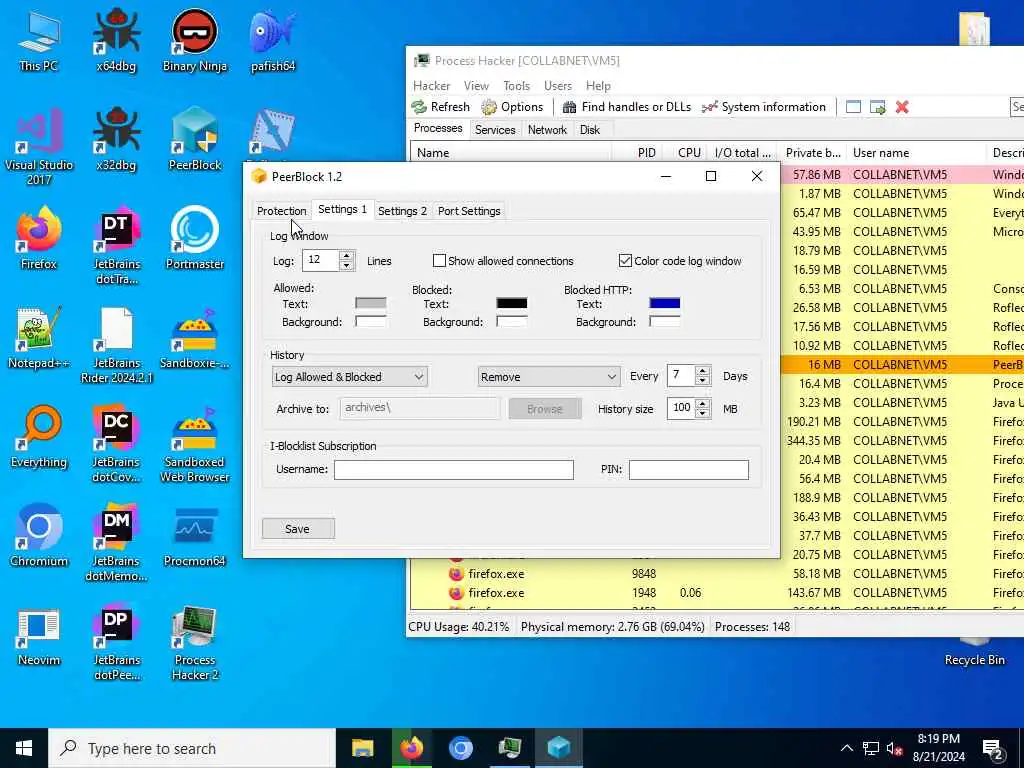Open JetBrains dotCover desktop icon
This screenshot has height=768, width=1024.
click(x=116, y=445)
